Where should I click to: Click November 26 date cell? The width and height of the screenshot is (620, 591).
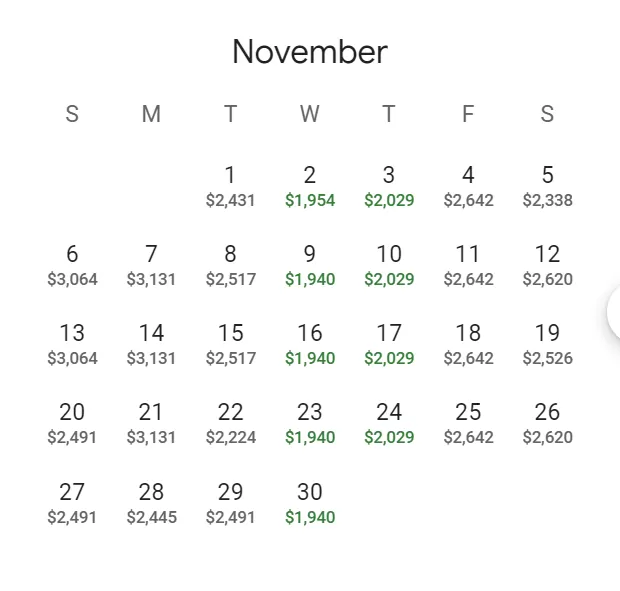pos(548,423)
